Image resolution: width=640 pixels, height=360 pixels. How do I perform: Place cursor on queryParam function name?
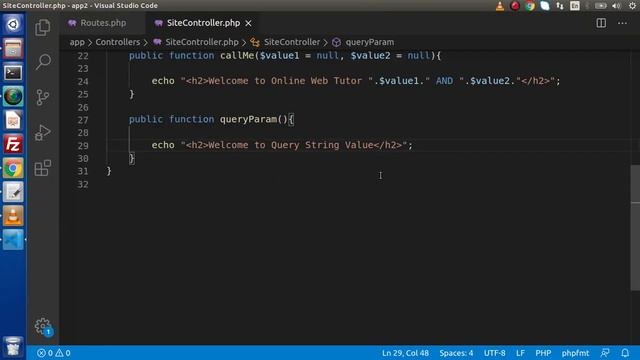(x=248, y=119)
